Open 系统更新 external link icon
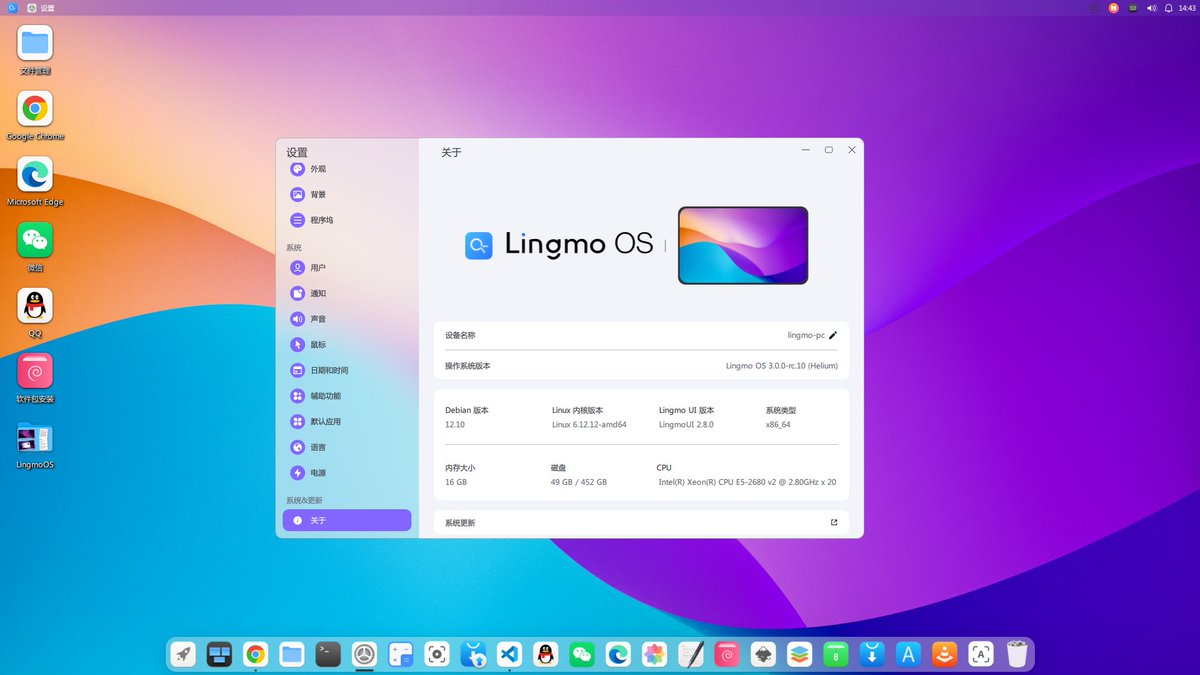 click(x=834, y=522)
